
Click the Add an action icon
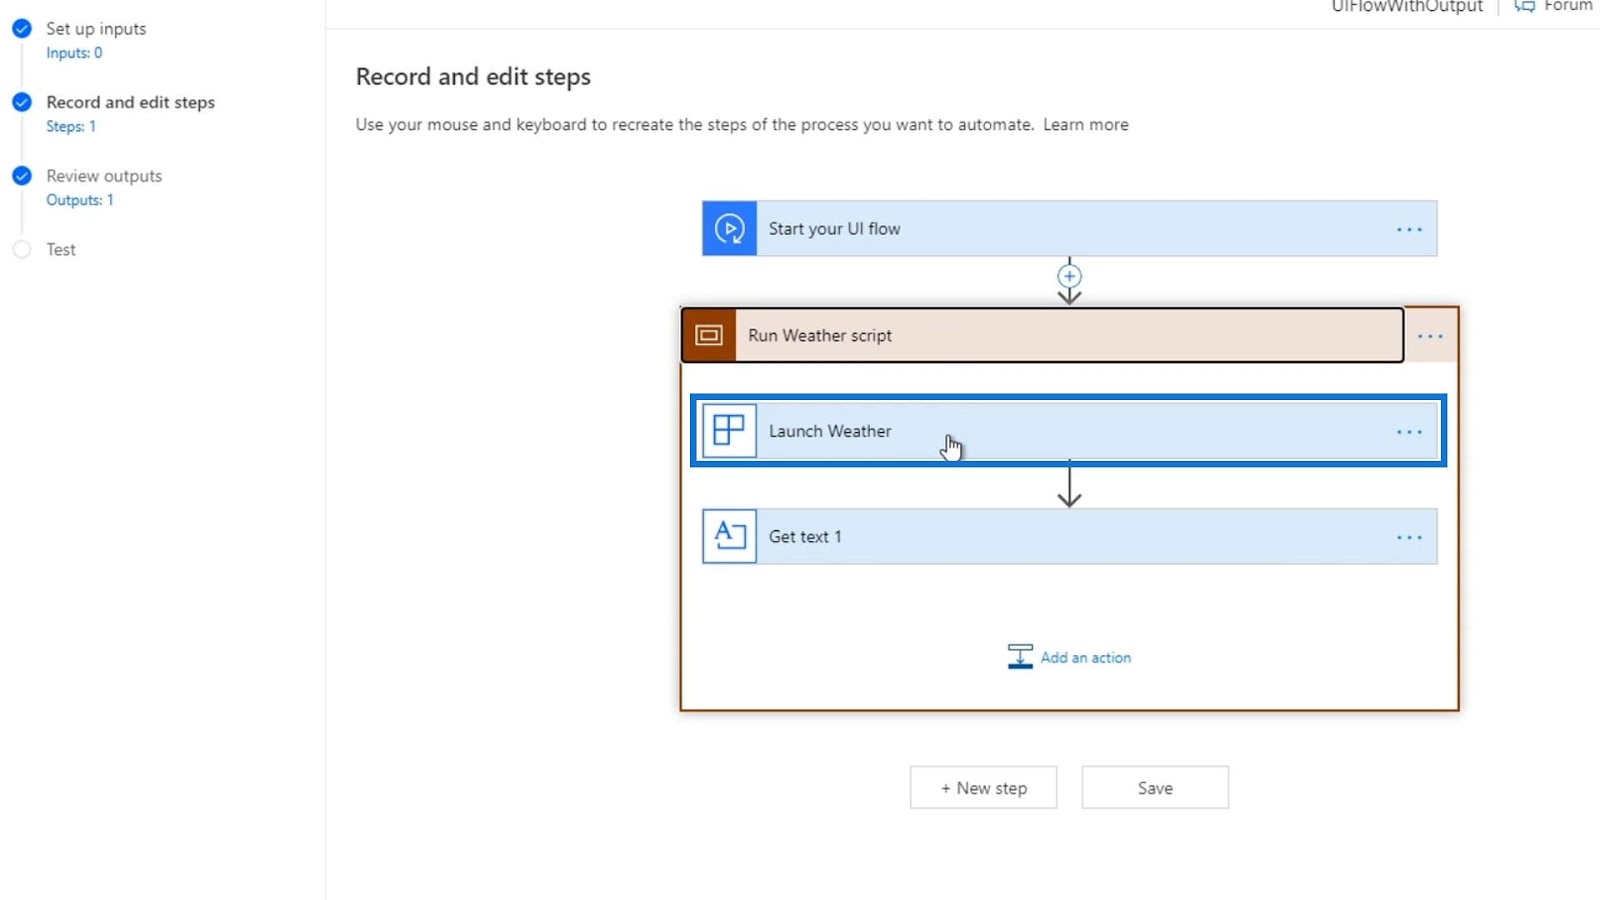tap(1020, 657)
